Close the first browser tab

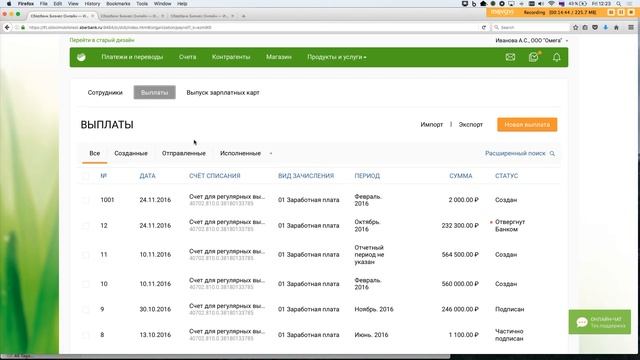tap(93, 16)
